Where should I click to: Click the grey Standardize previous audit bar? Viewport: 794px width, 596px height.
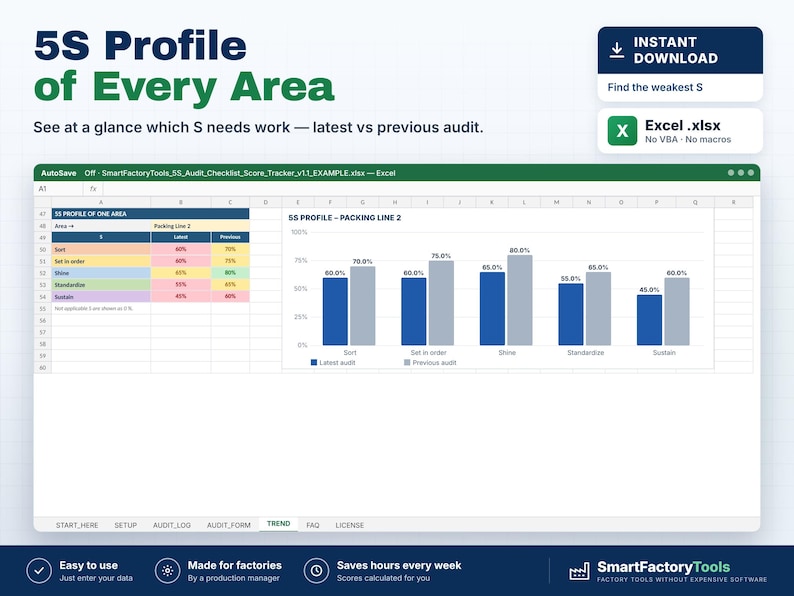[x=599, y=309]
